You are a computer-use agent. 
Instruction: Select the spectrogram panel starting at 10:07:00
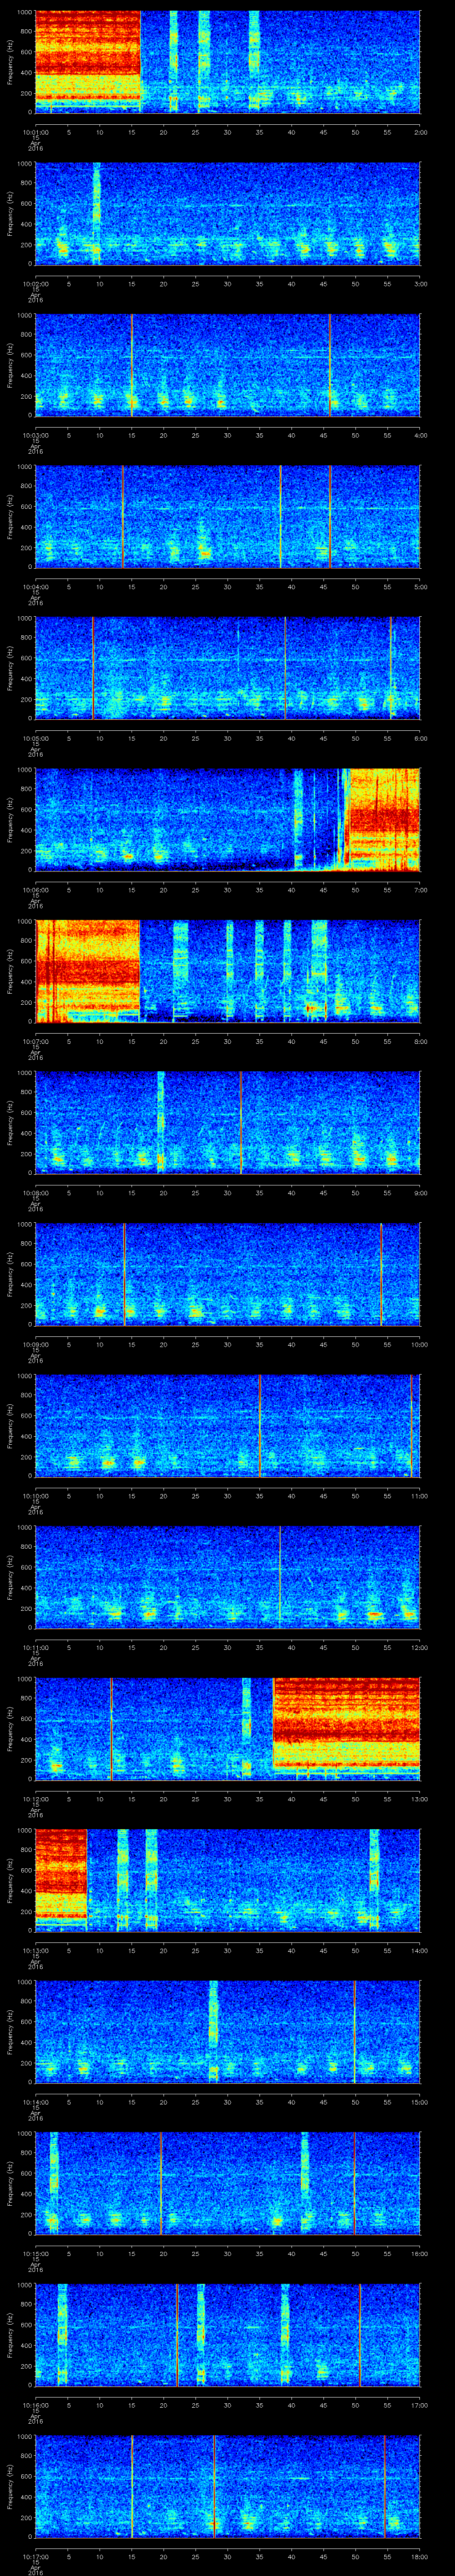point(227,972)
